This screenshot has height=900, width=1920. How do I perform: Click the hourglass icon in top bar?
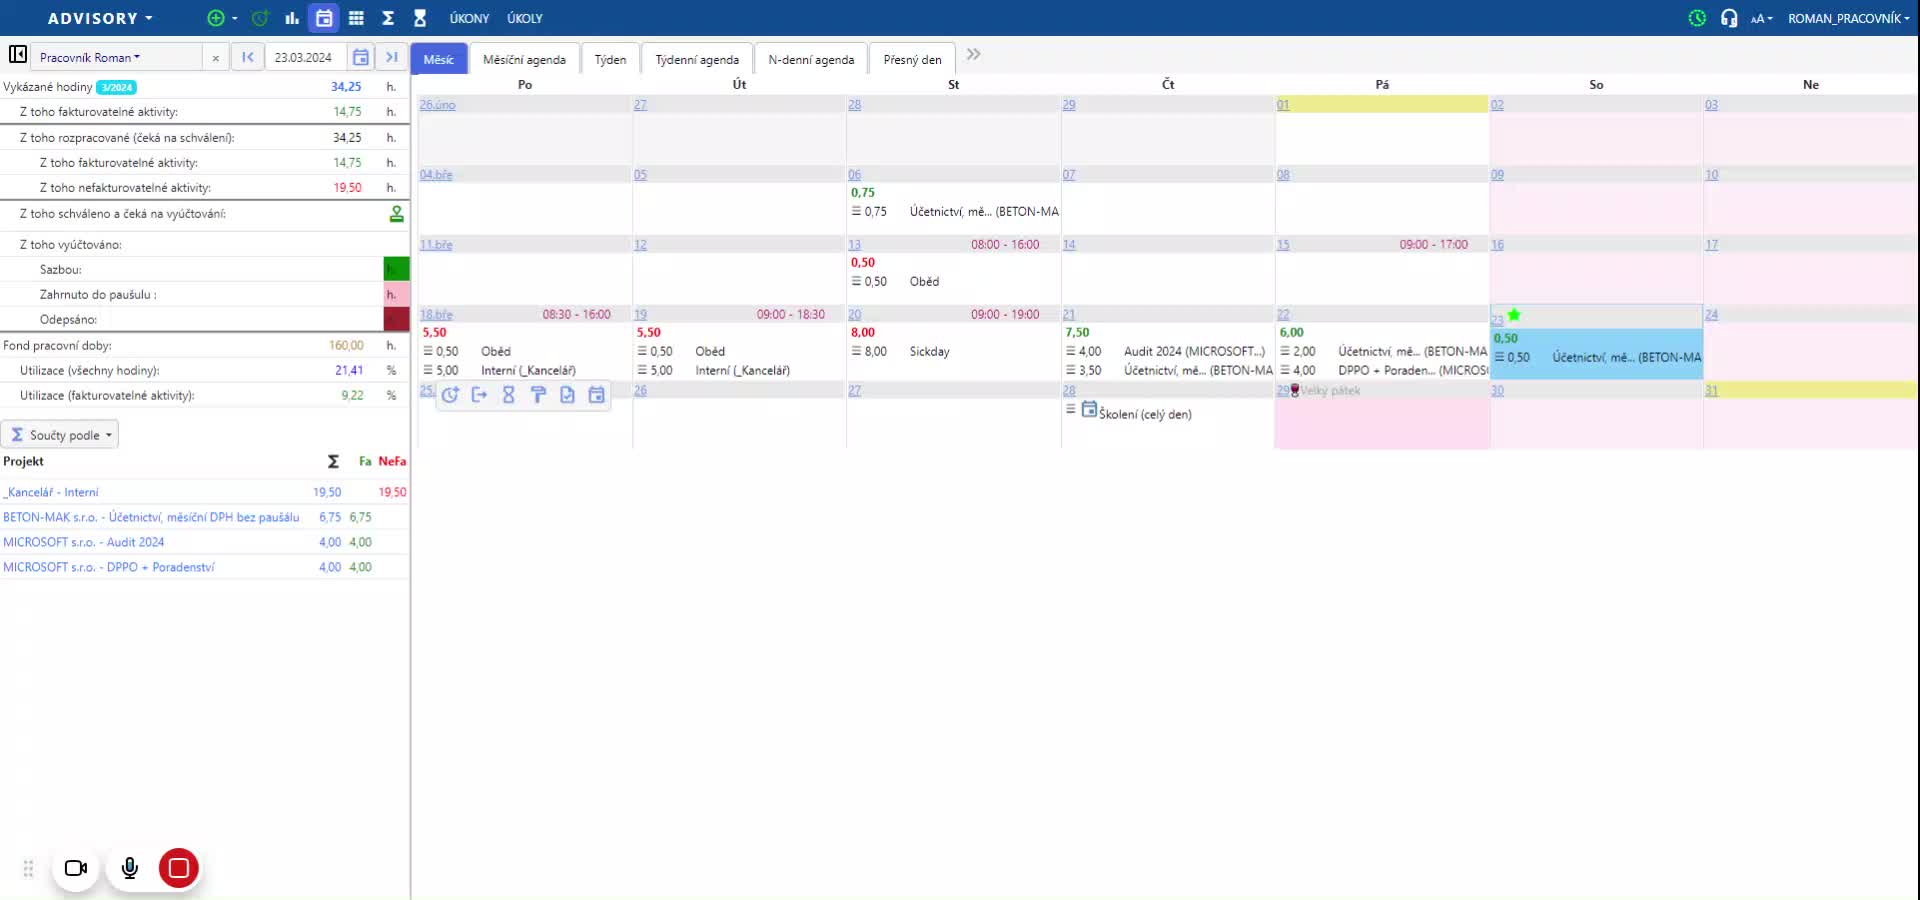[420, 18]
